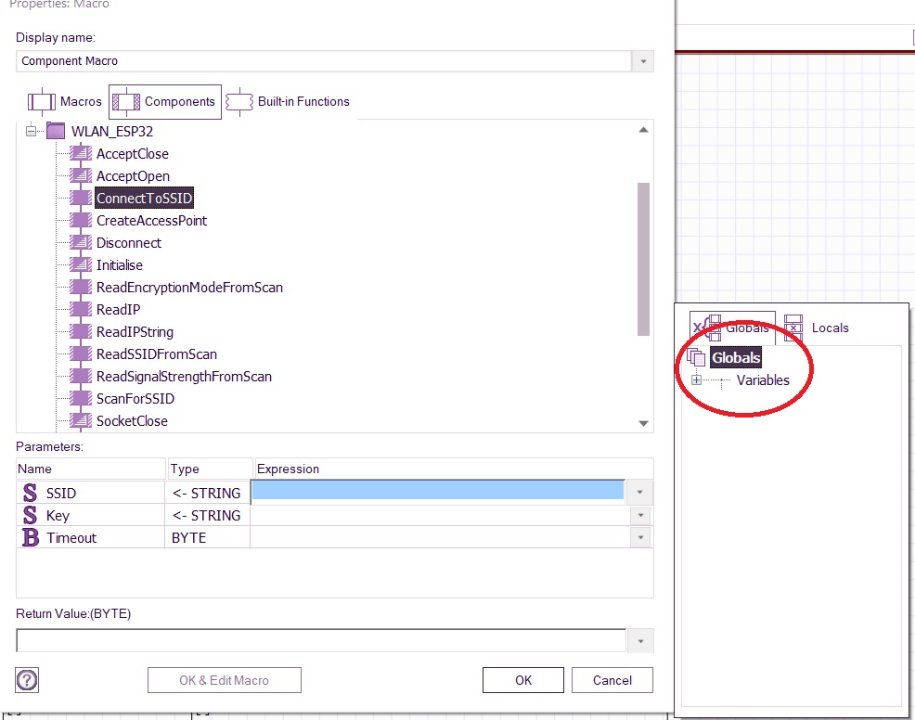Open the SSID expression dropdown arrow
The height and width of the screenshot is (720, 915).
[640, 492]
